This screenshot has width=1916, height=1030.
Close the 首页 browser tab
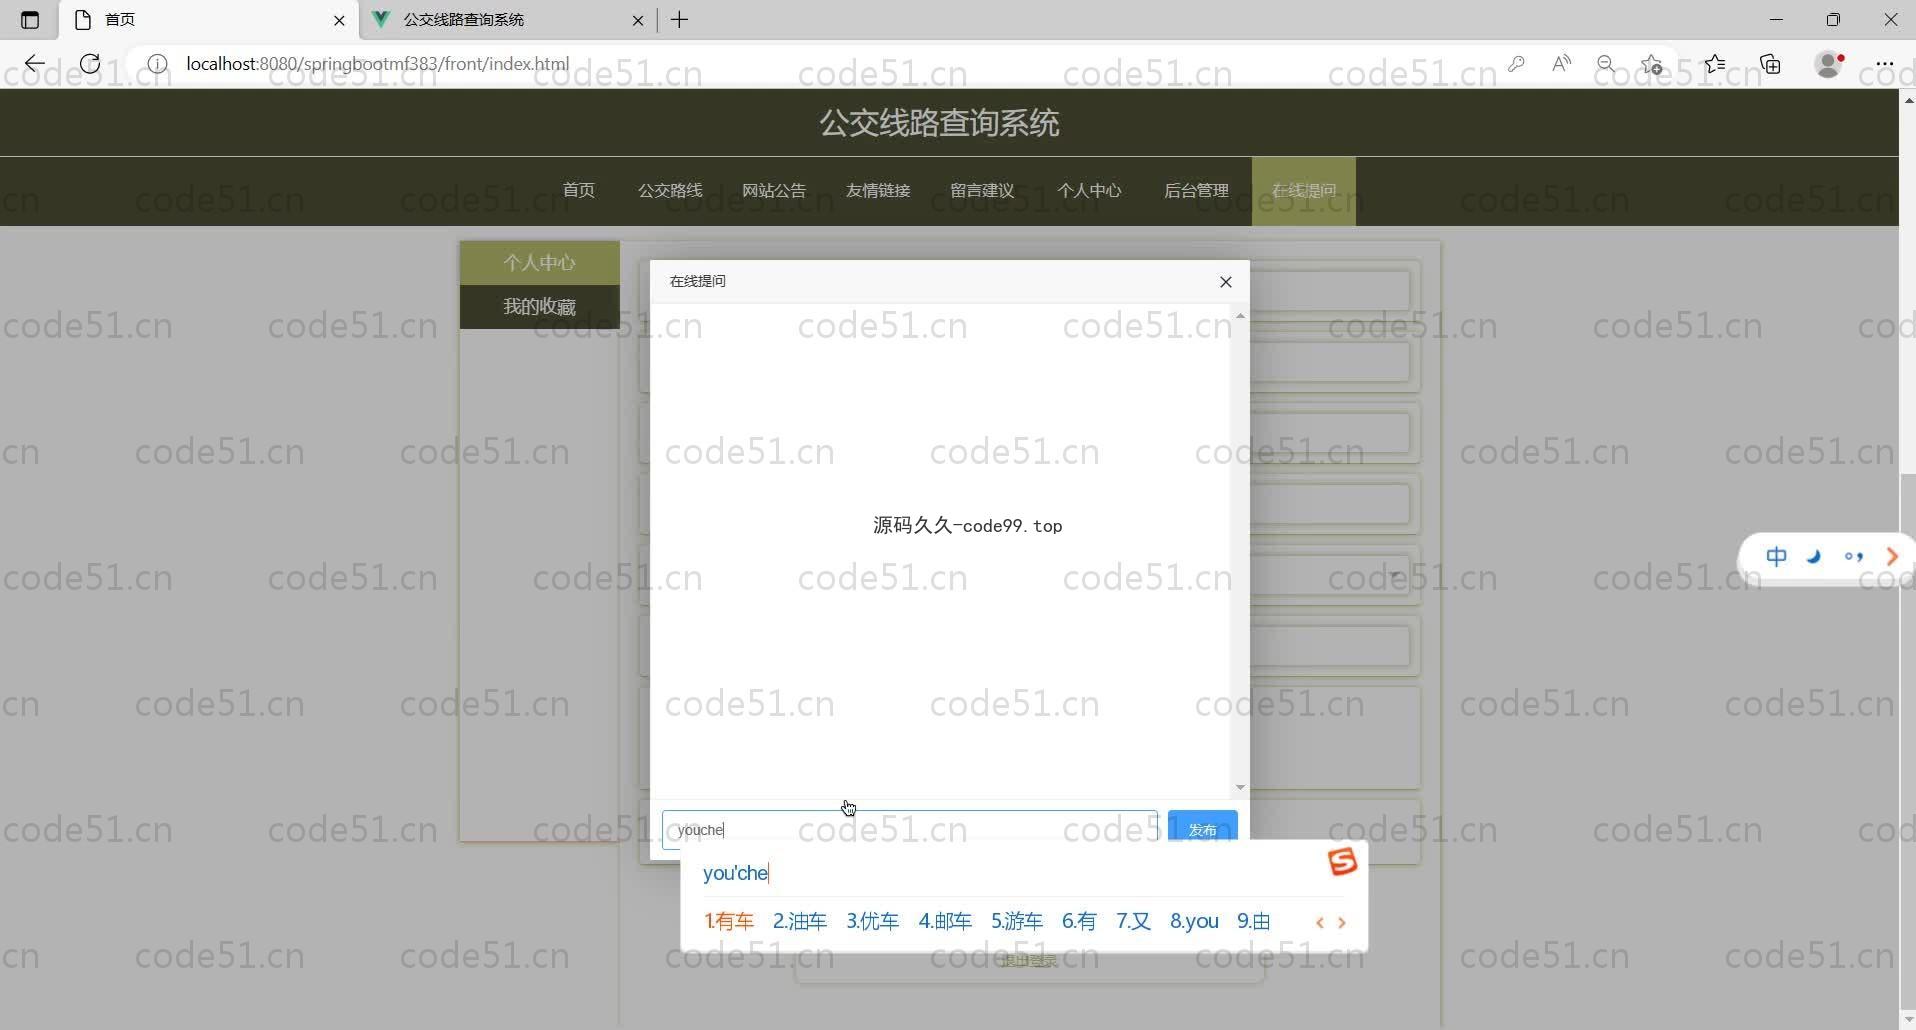(339, 20)
